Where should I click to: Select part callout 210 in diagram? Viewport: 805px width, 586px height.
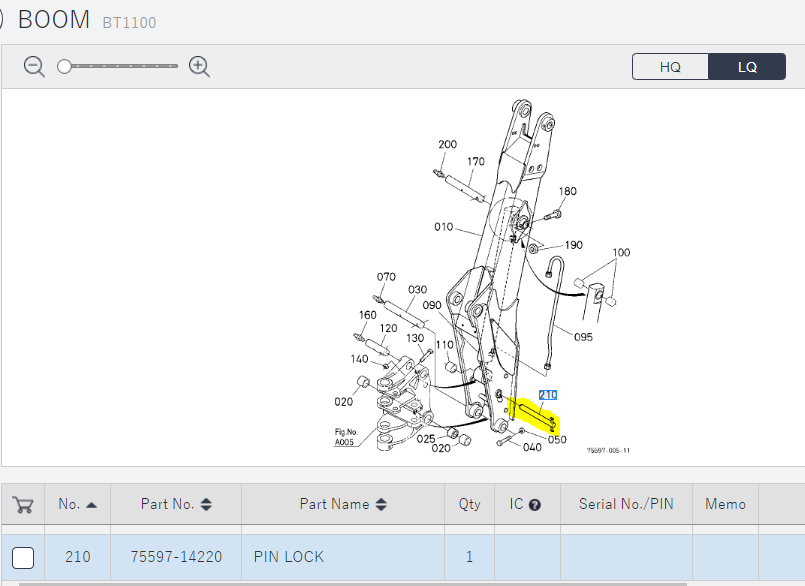(x=548, y=396)
